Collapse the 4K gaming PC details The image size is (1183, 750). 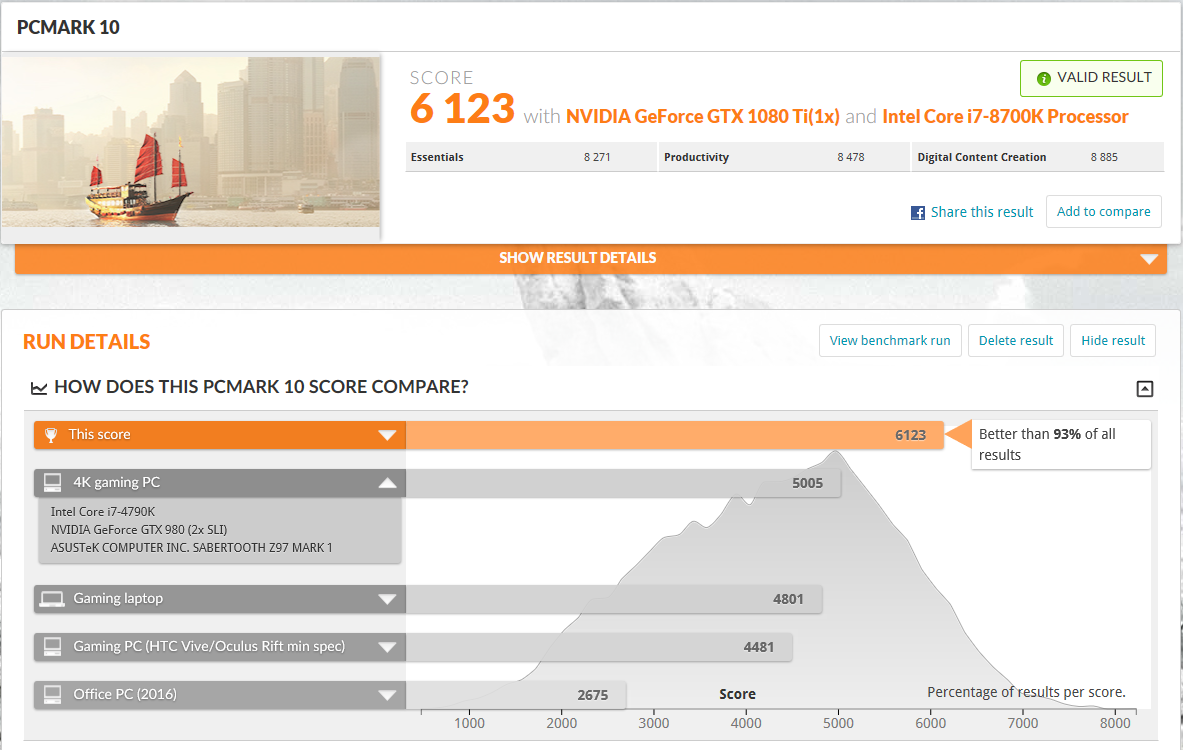tap(387, 483)
